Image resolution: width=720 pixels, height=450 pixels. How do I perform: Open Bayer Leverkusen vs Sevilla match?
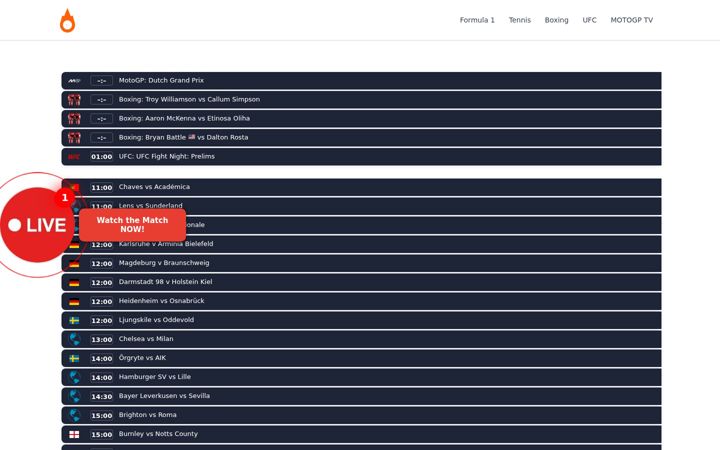[x=361, y=396]
